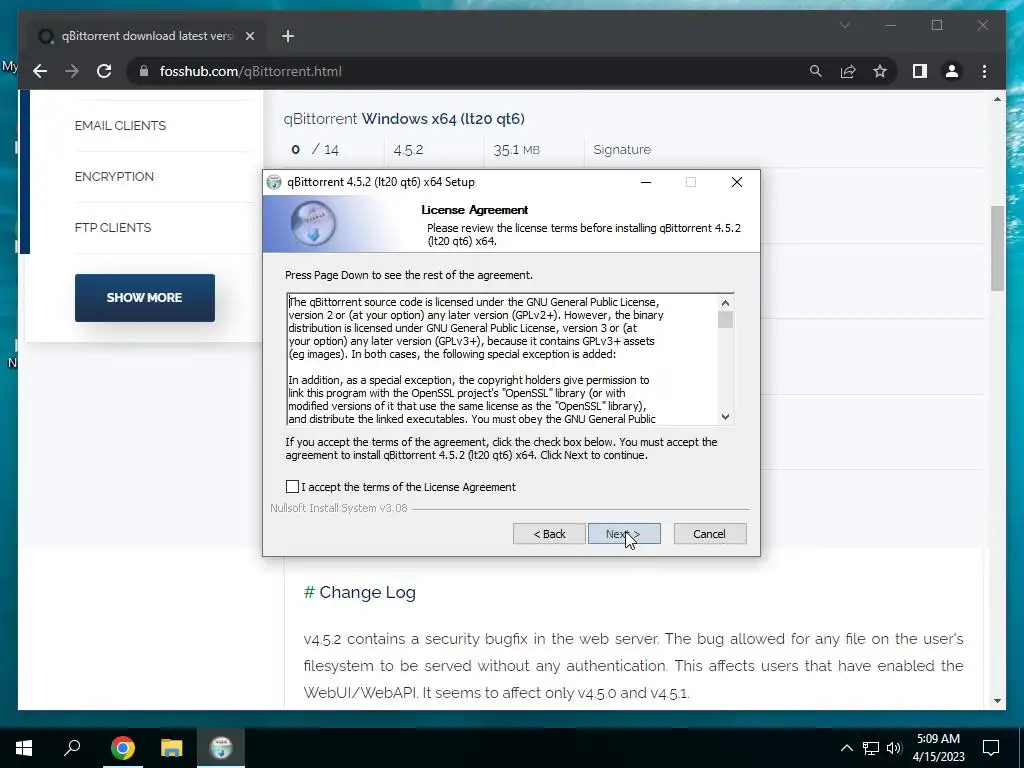
Task: Click 35.1 MB size cell
Action: [x=517, y=150]
